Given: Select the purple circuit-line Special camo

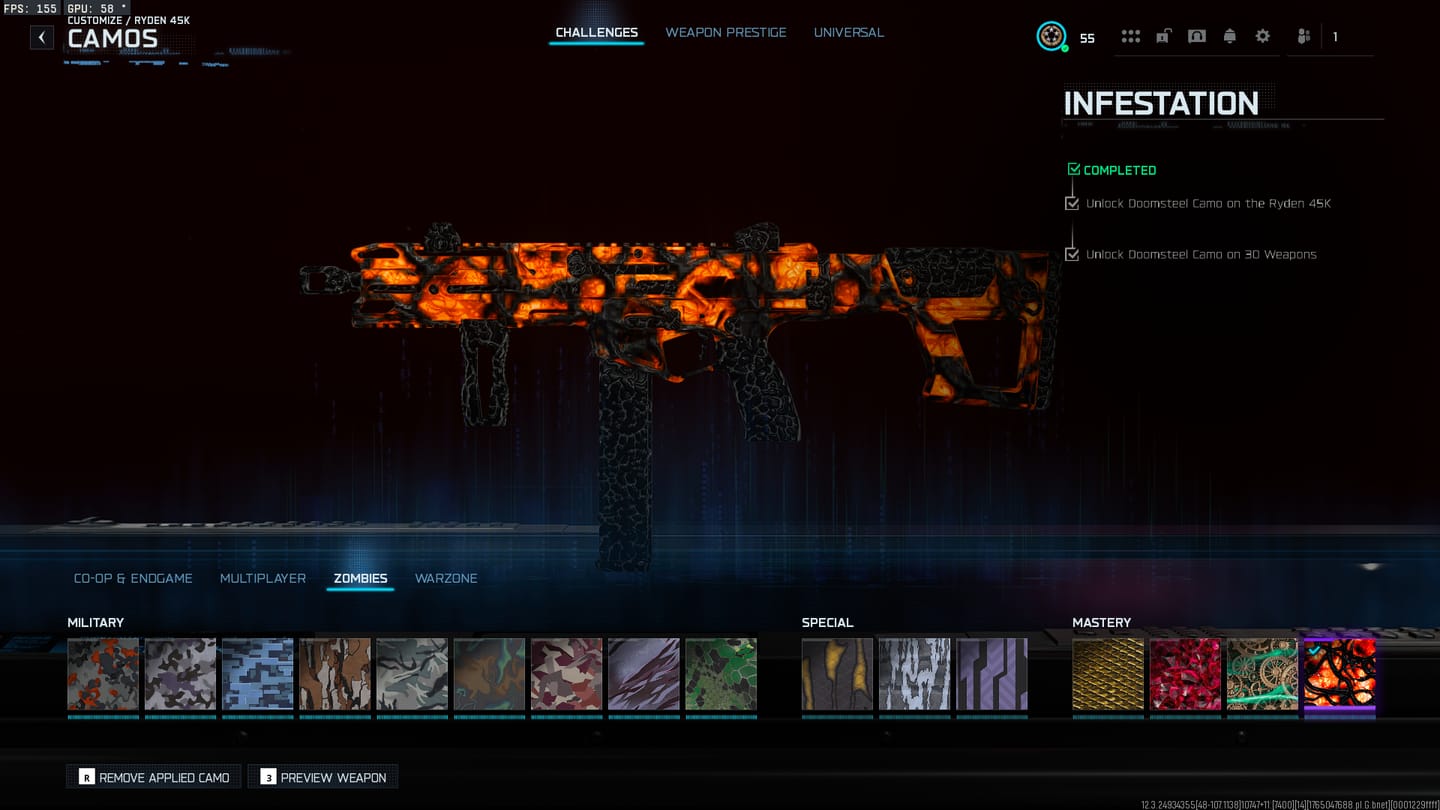Looking at the screenshot, I should 992,675.
